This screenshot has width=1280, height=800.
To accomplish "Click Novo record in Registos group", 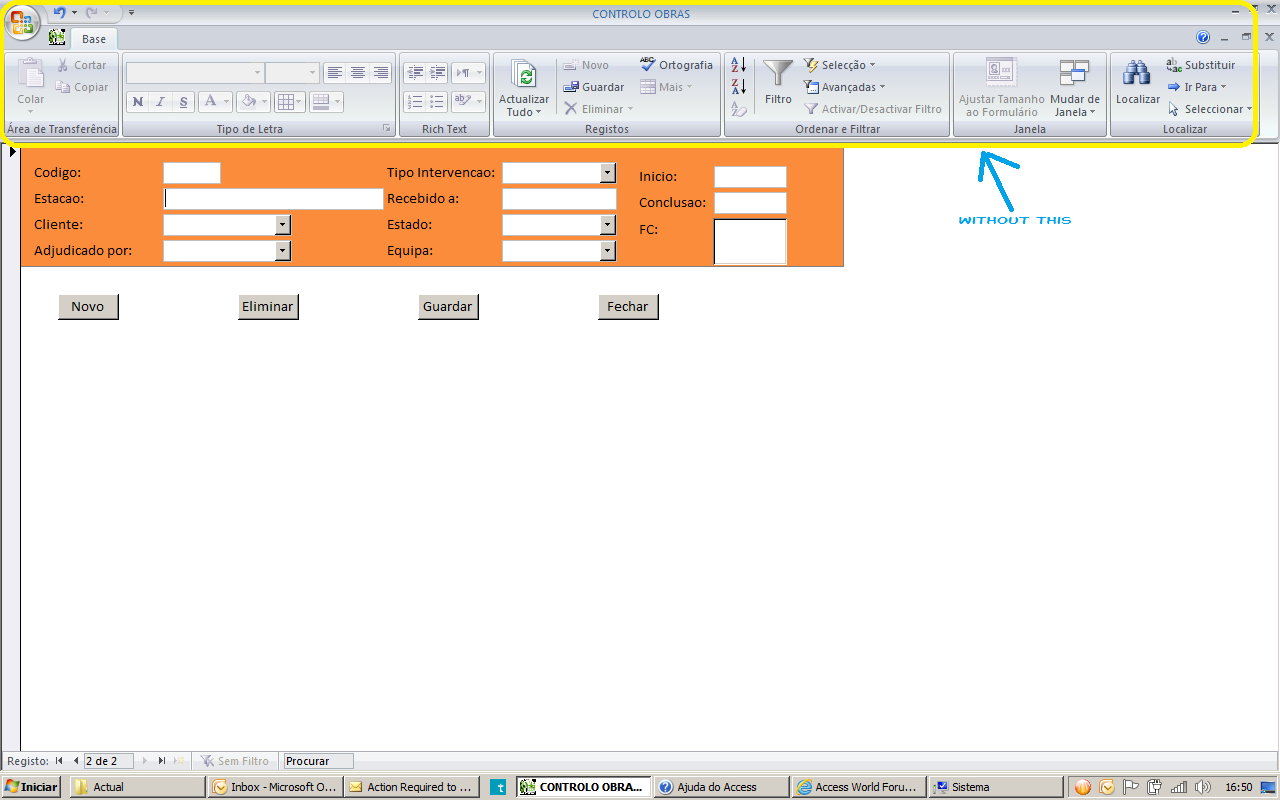I will point(586,65).
